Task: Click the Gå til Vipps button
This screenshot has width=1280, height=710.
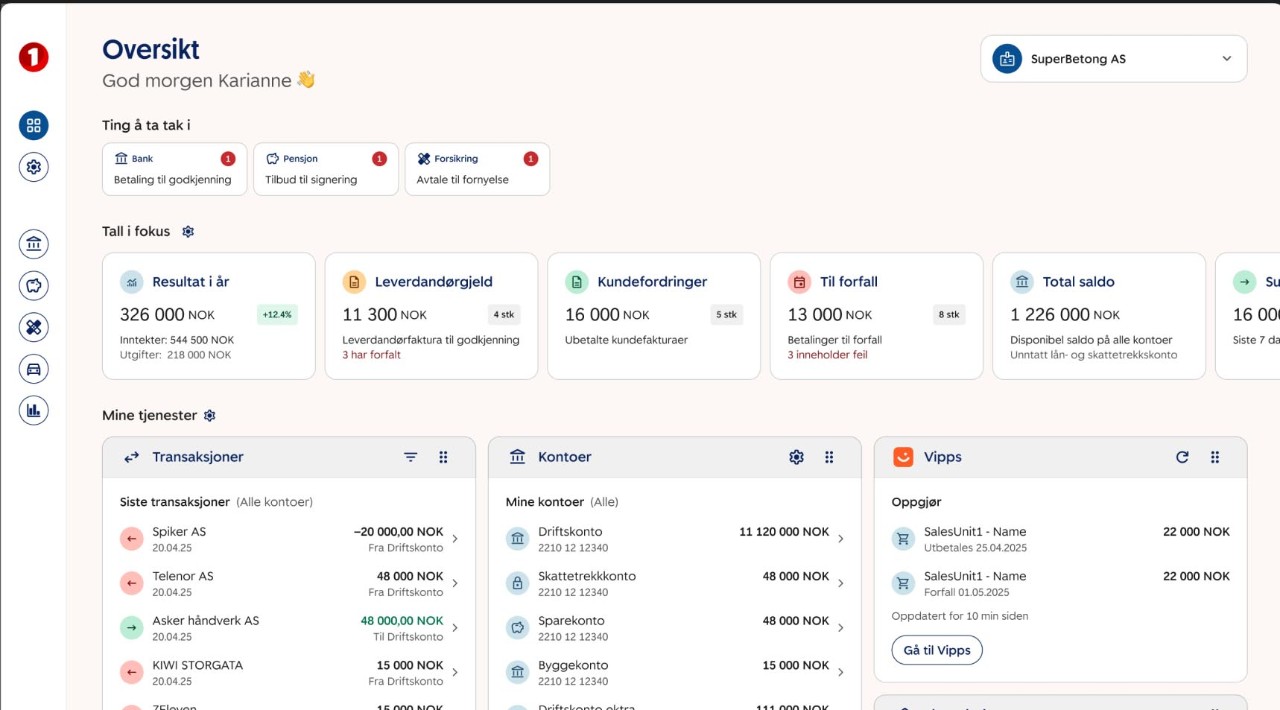Action: [936, 650]
